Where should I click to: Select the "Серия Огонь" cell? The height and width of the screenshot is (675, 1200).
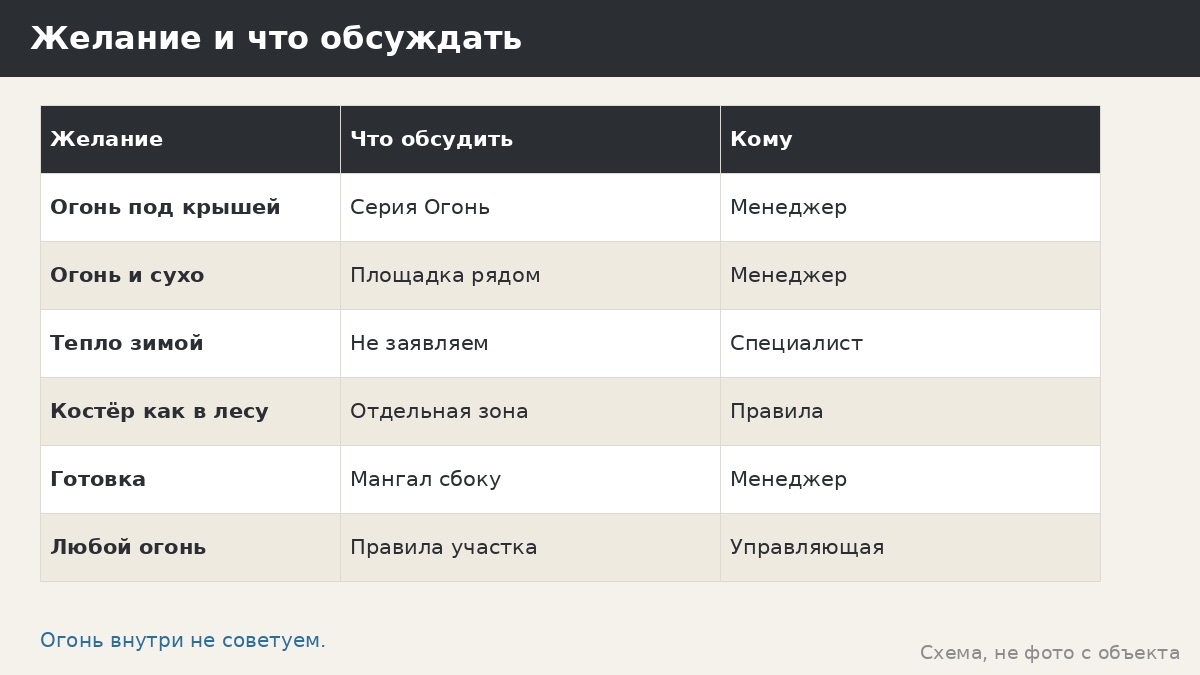pos(530,207)
